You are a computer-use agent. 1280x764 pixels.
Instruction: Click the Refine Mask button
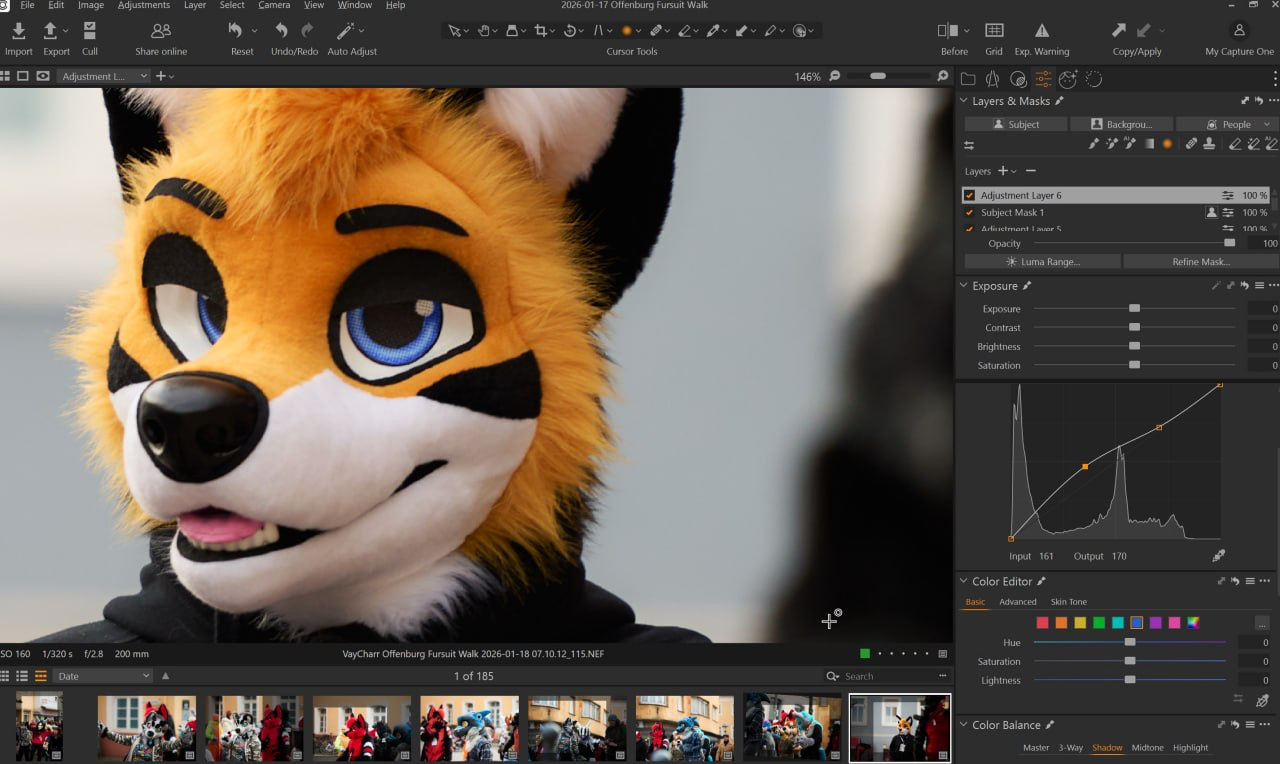click(x=1200, y=262)
